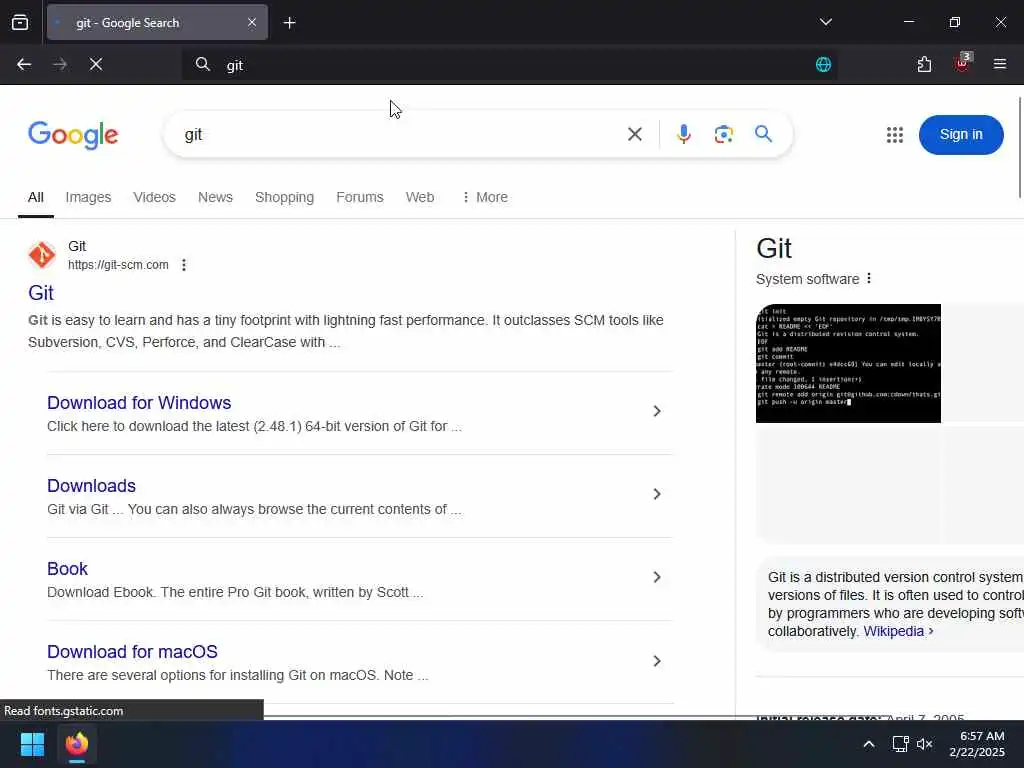
Task: Click the https://git-scm.com URL text
Action: 118,264
